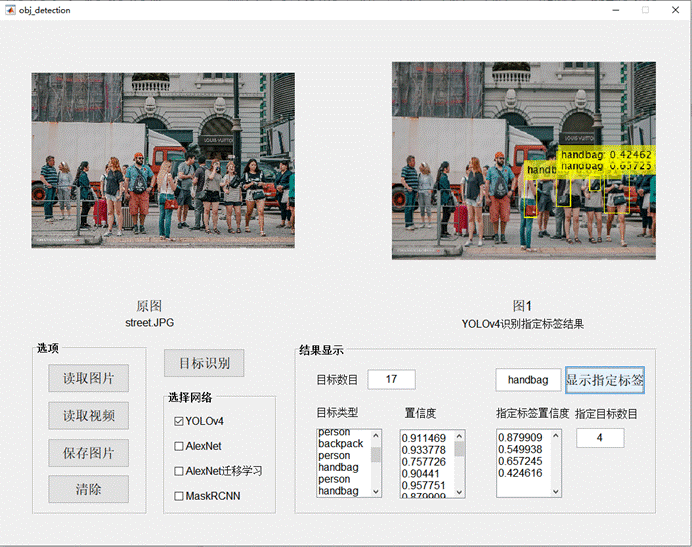Click the 指定标签置信度 label
This screenshot has height=547, width=692.
[533, 413]
